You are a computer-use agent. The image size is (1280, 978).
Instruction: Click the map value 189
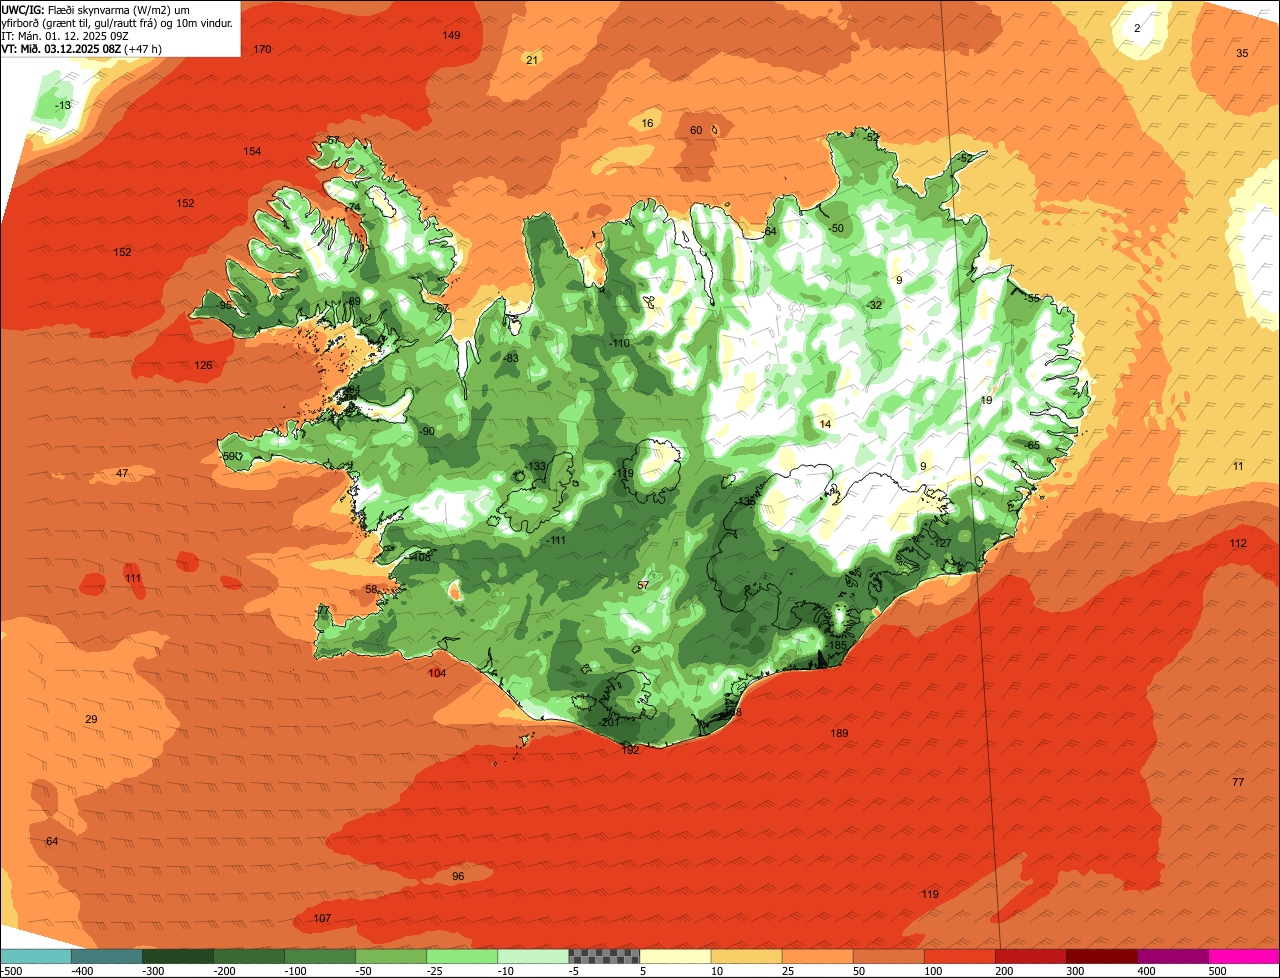(x=839, y=733)
